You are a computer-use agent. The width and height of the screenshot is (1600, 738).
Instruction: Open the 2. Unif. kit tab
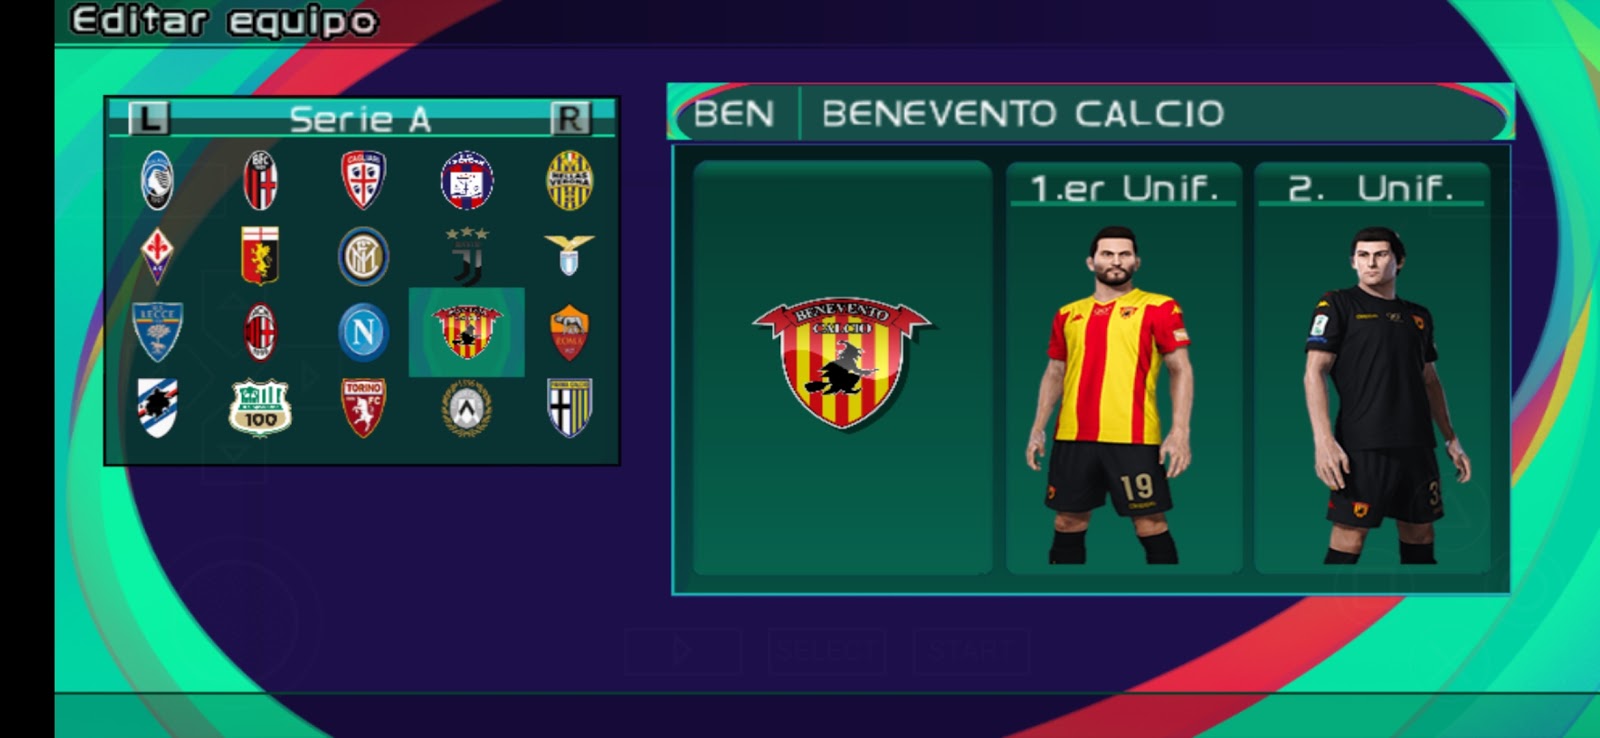tap(1371, 188)
